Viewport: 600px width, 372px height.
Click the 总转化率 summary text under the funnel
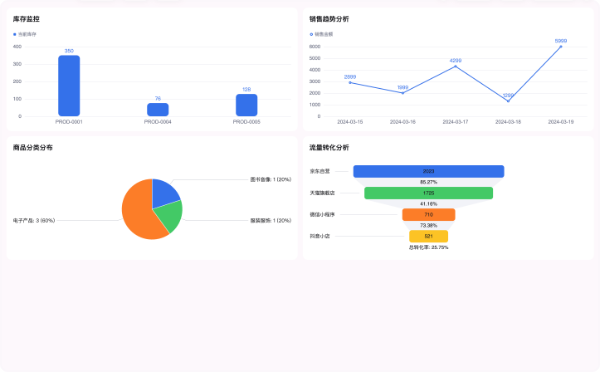pyautogui.click(x=429, y=248)
